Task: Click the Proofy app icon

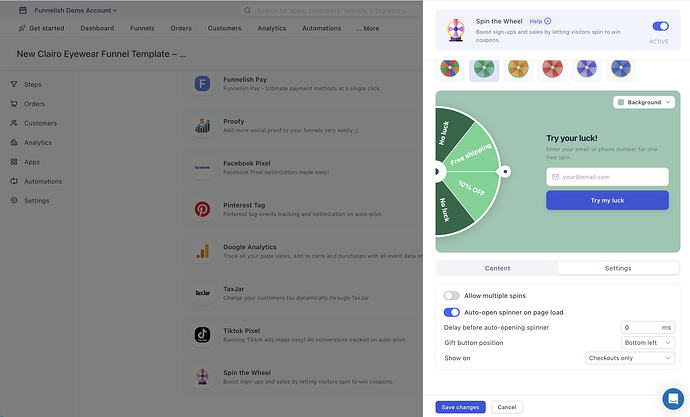Action: click(202, 126)
